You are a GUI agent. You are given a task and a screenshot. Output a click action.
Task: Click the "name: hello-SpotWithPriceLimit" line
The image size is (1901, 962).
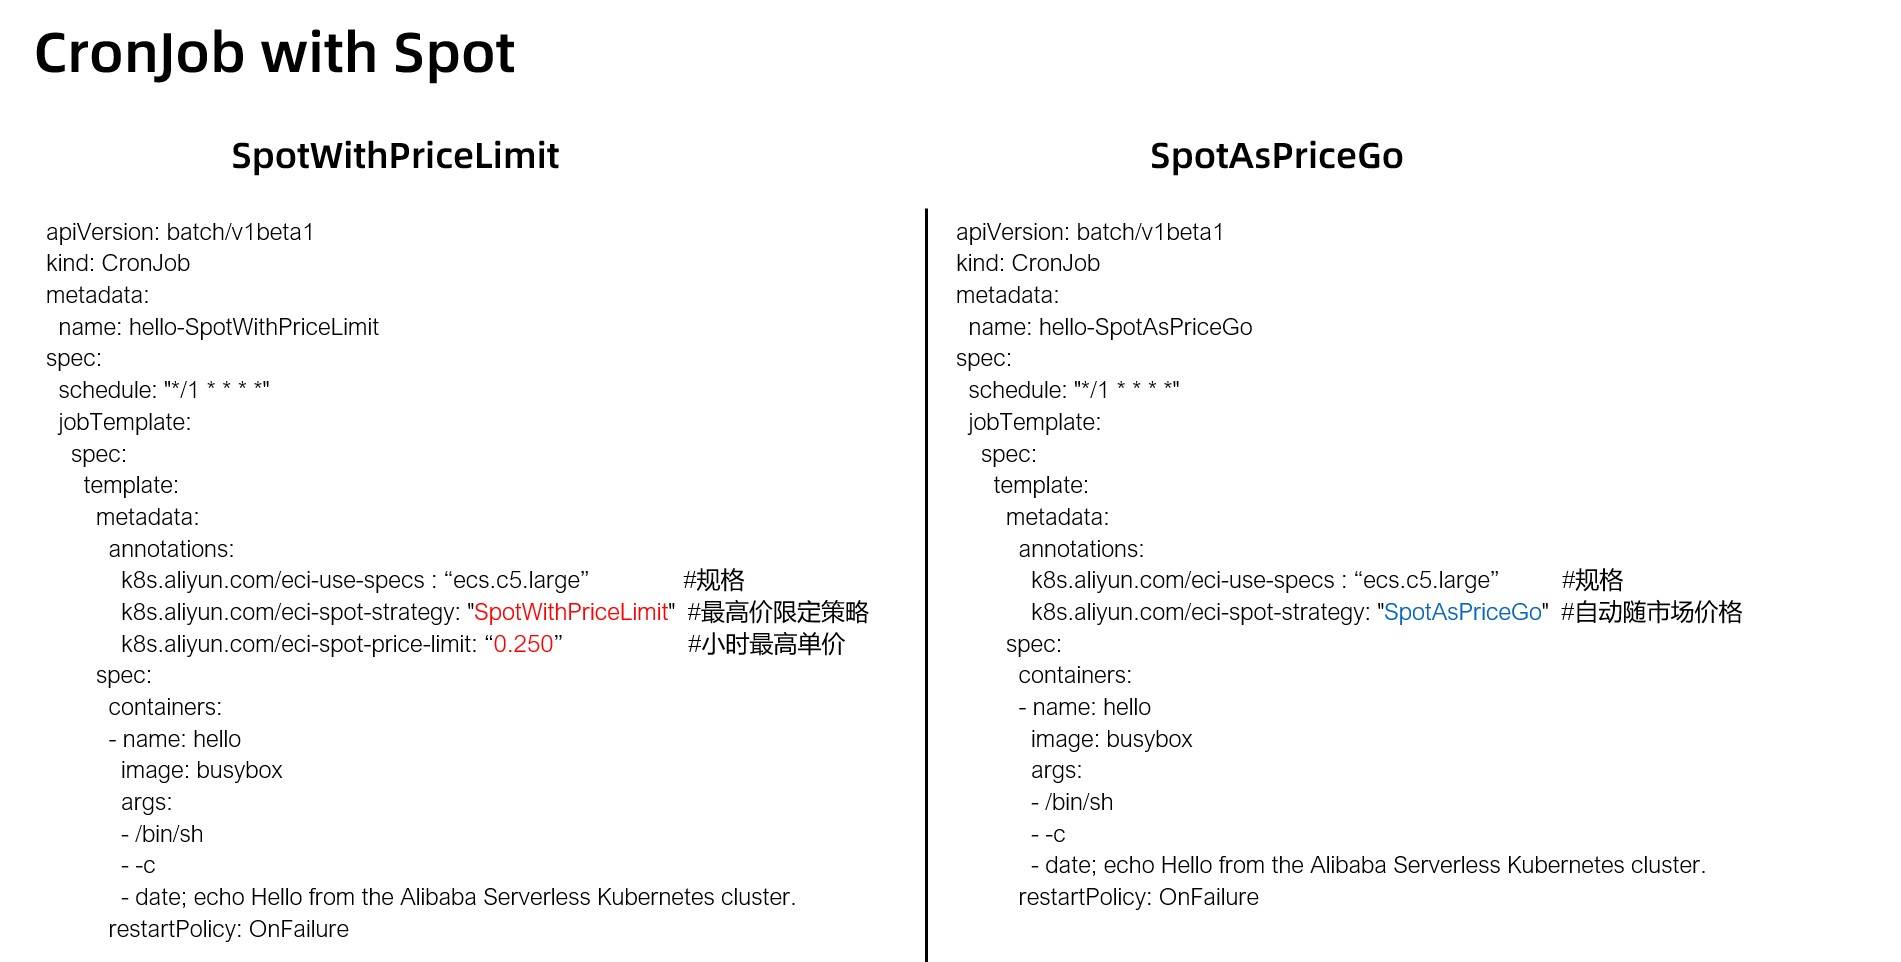(218, 327)
